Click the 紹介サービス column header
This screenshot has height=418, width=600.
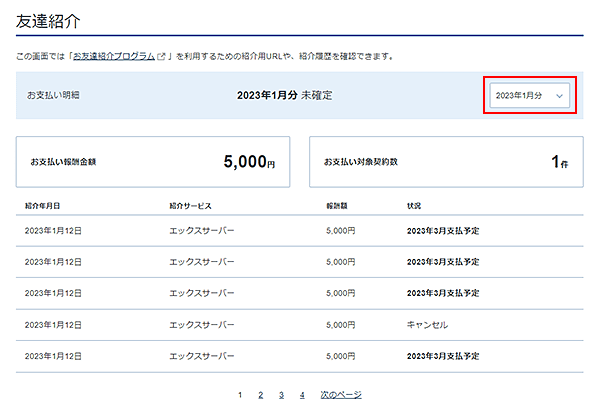(x=190, y=206)
